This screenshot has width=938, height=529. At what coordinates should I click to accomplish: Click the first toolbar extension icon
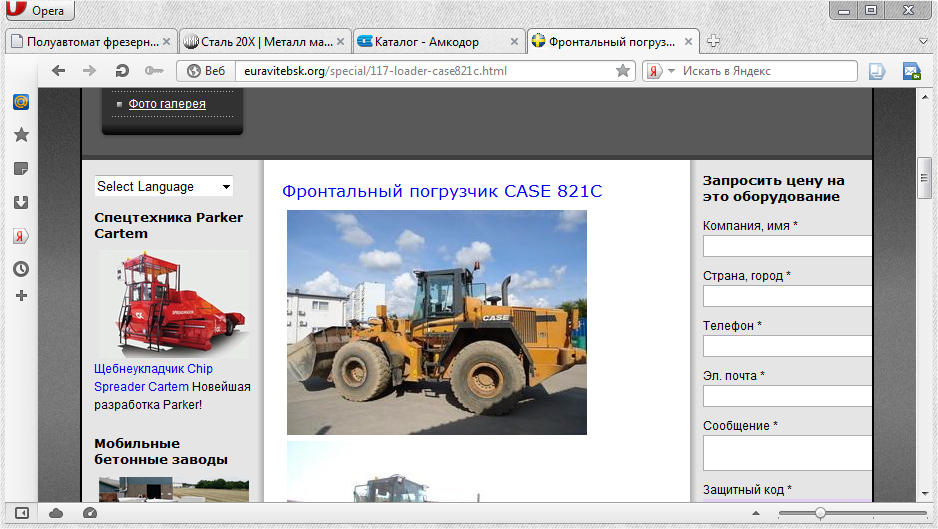pos(876,71)
